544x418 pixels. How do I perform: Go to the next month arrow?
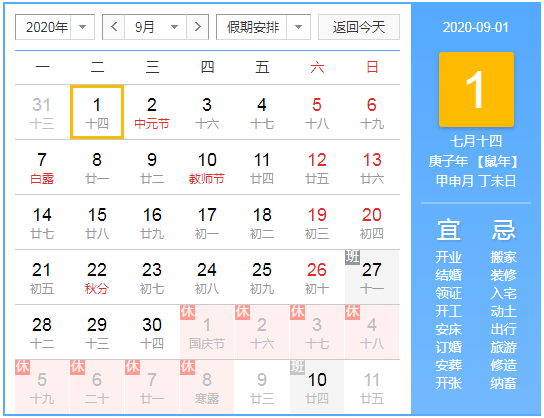click(197, 27)
